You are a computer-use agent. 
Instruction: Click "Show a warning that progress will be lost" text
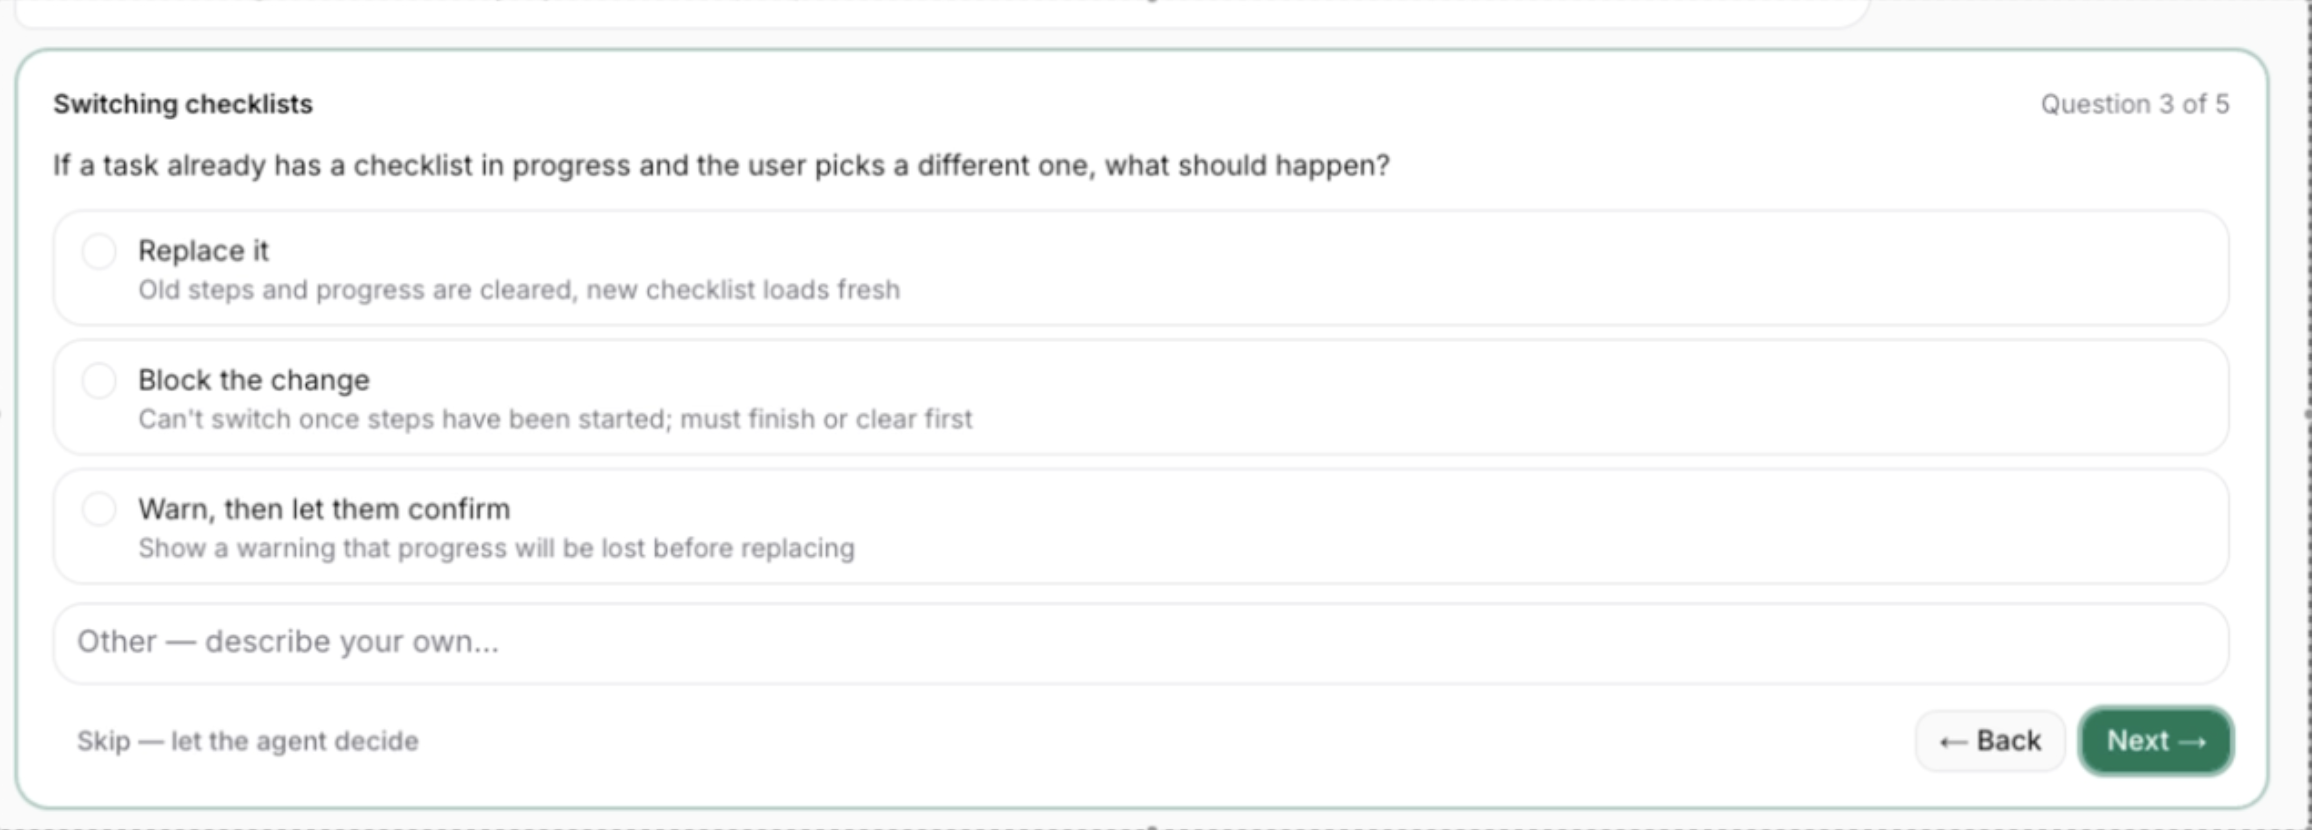click(391, 548)
